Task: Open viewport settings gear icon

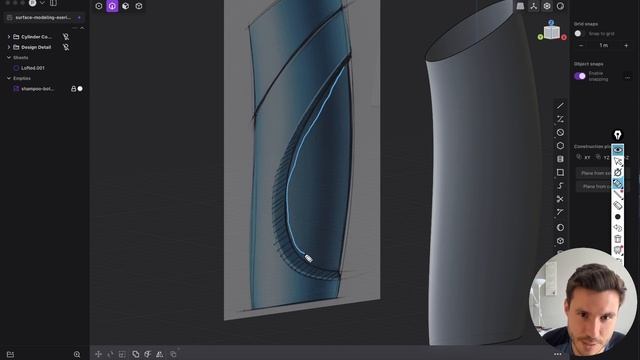Action: pyautogui.click(x=547, y=6)
